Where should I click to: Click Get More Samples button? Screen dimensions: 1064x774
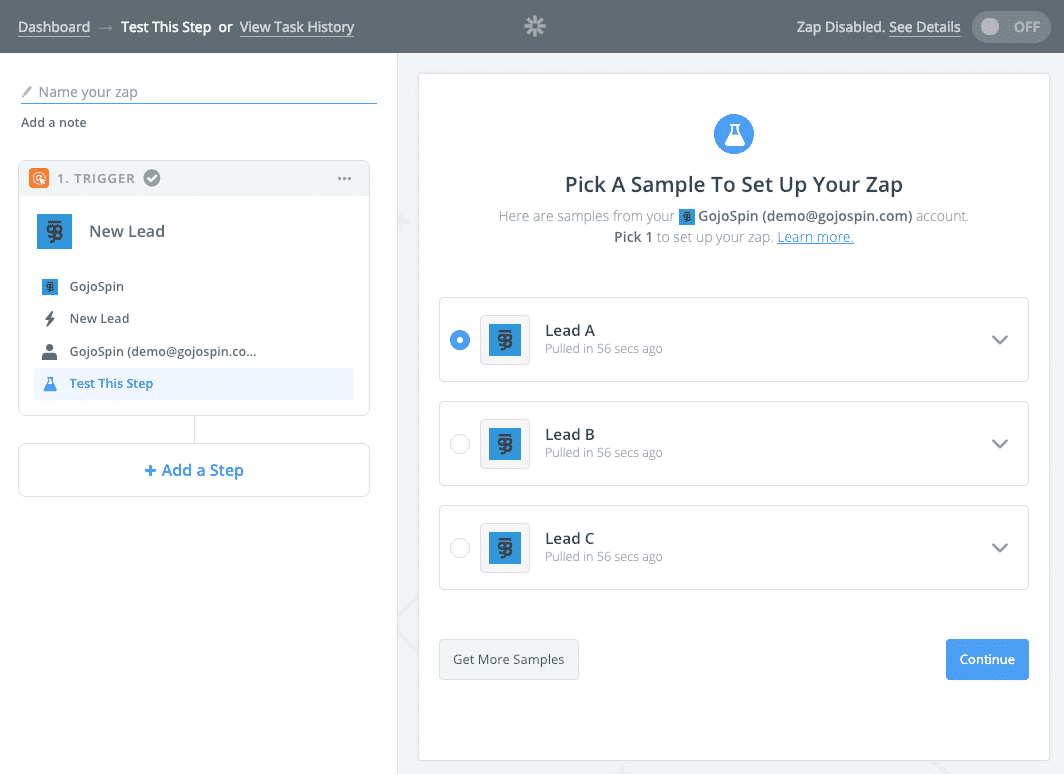(509, 659)
